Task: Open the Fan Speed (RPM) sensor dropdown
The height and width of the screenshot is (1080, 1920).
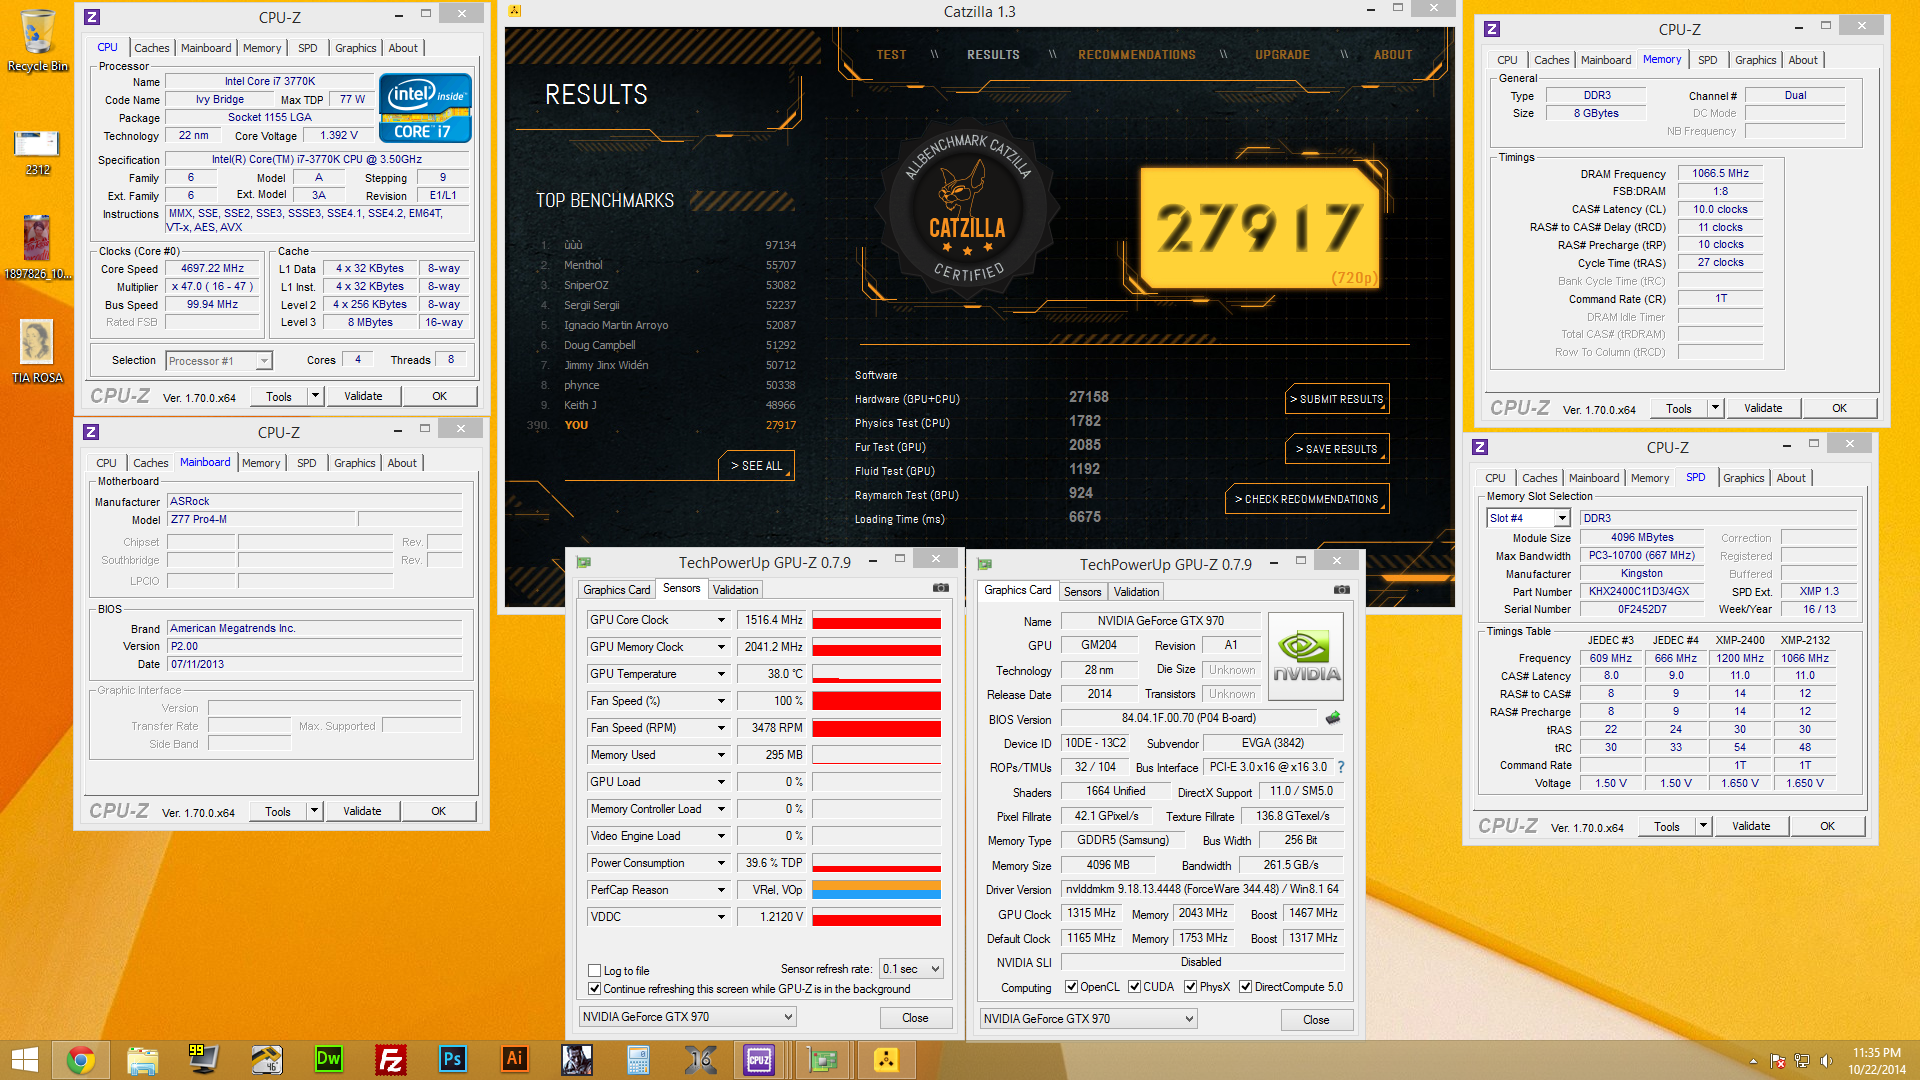Action: [x=720, y=728]
